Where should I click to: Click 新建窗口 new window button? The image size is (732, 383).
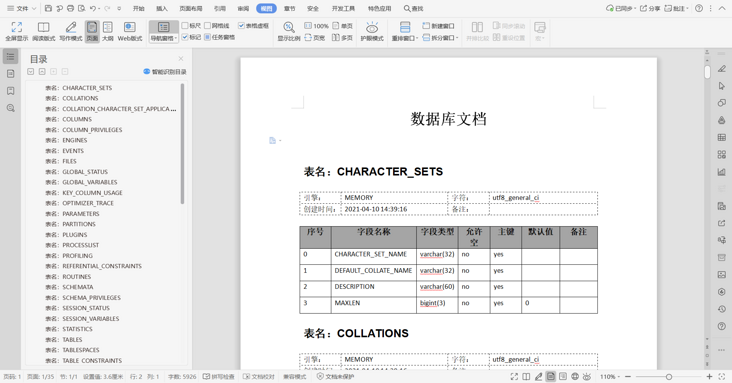pos(438,26)
